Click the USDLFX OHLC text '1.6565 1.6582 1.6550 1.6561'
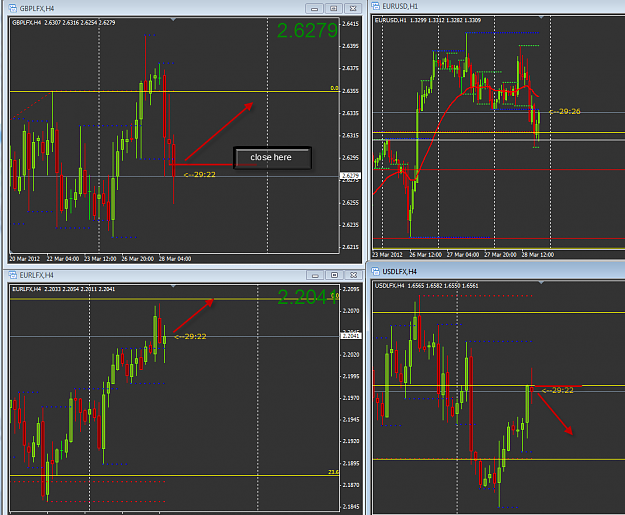The image size is (625, 515). pyautogui.click(x=443, y=285)
